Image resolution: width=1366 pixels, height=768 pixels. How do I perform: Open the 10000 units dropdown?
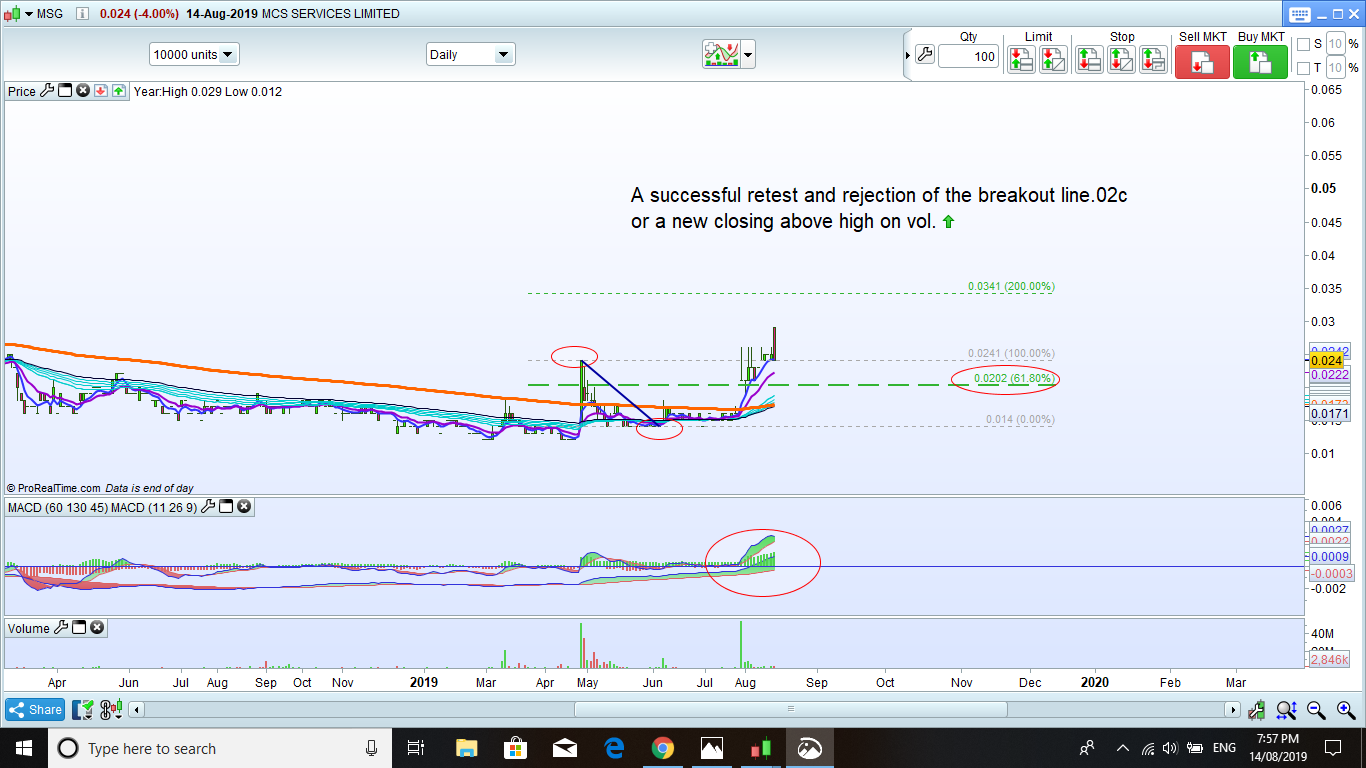pos(194,54)
